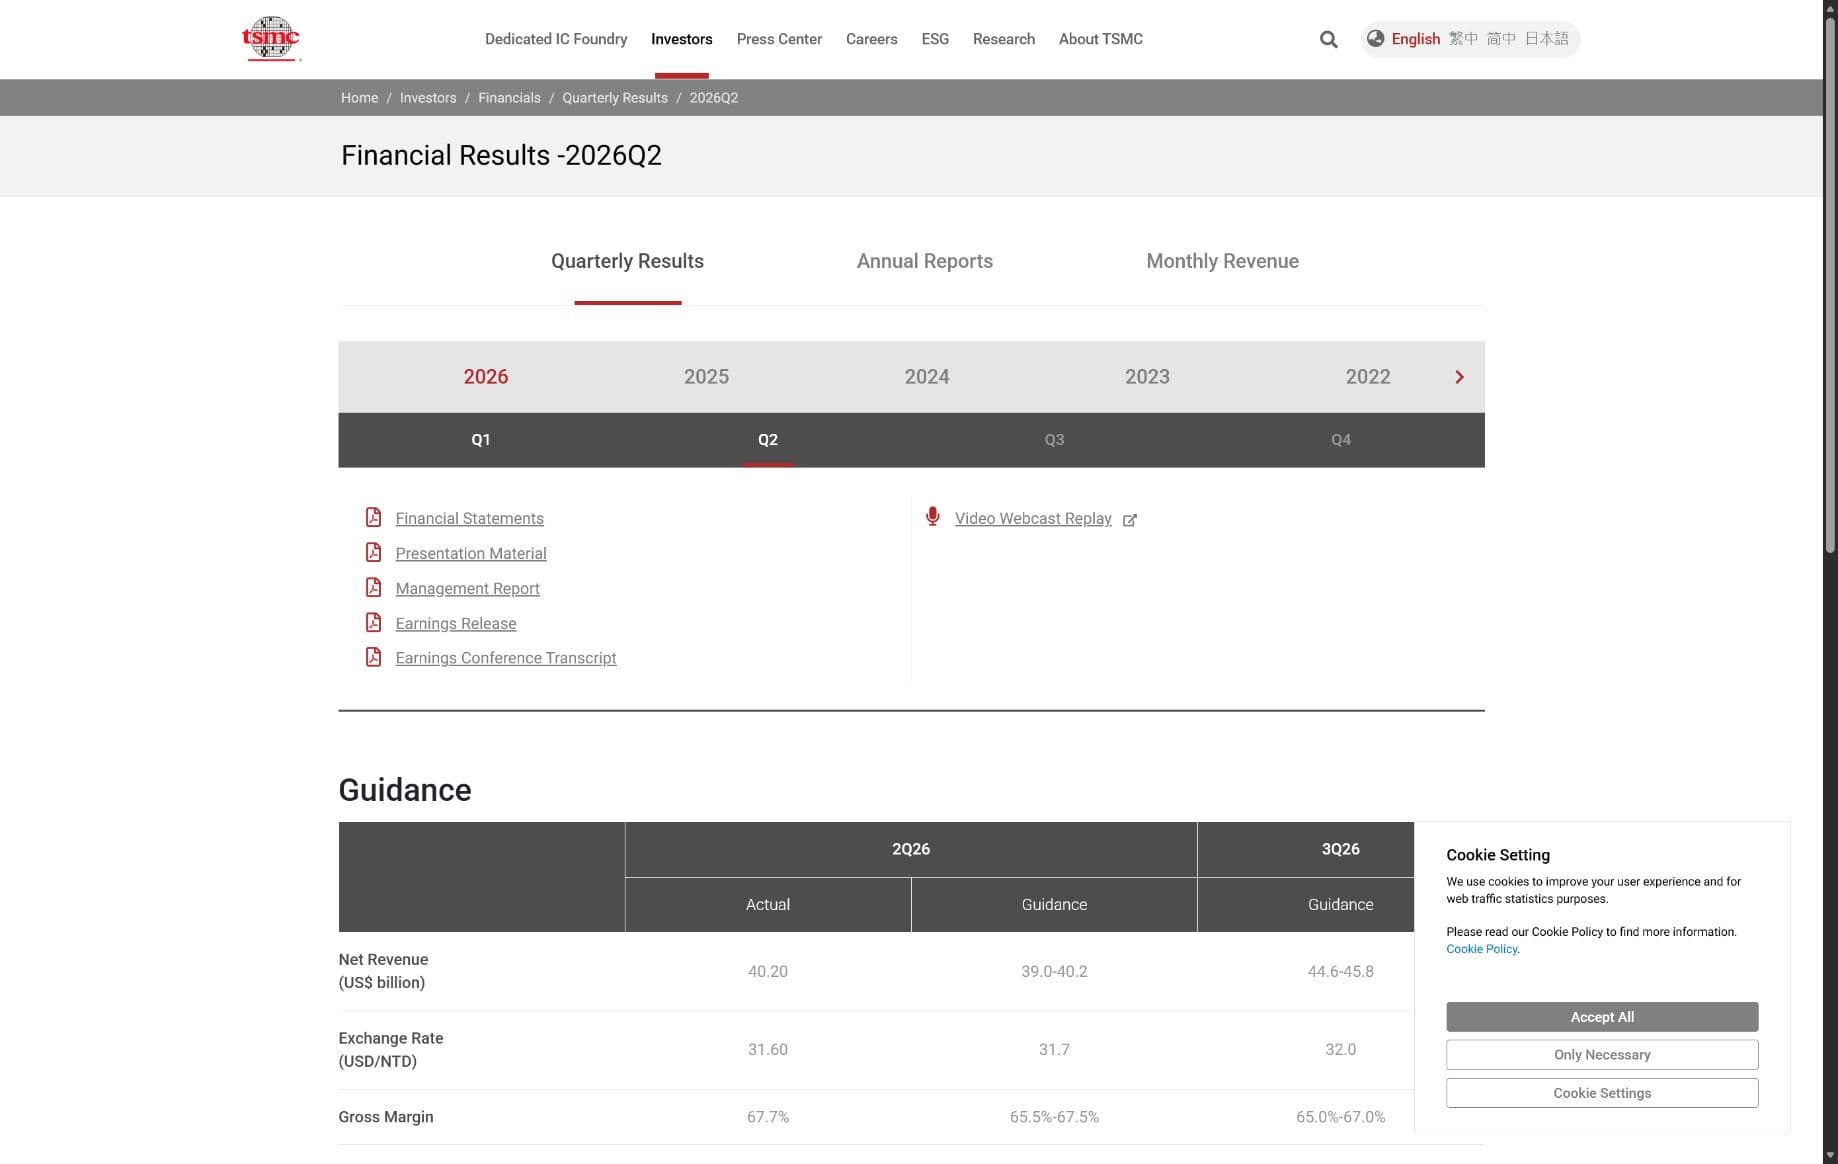The height and width of the screenshot is (1164, 1838).
Task: Show later years with the red arrow
Action: point(1459,377)
